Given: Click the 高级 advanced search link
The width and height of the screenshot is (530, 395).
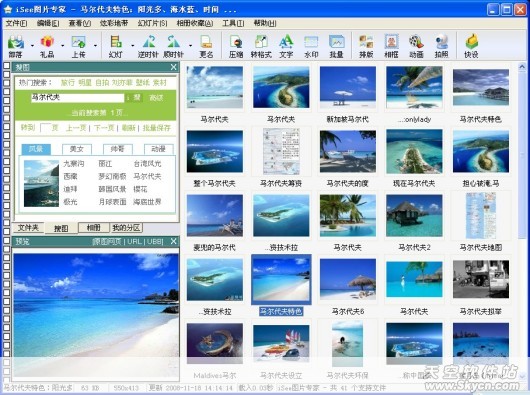Looking at the screenshot, I should pyautogui.click(x=156, y=98).
